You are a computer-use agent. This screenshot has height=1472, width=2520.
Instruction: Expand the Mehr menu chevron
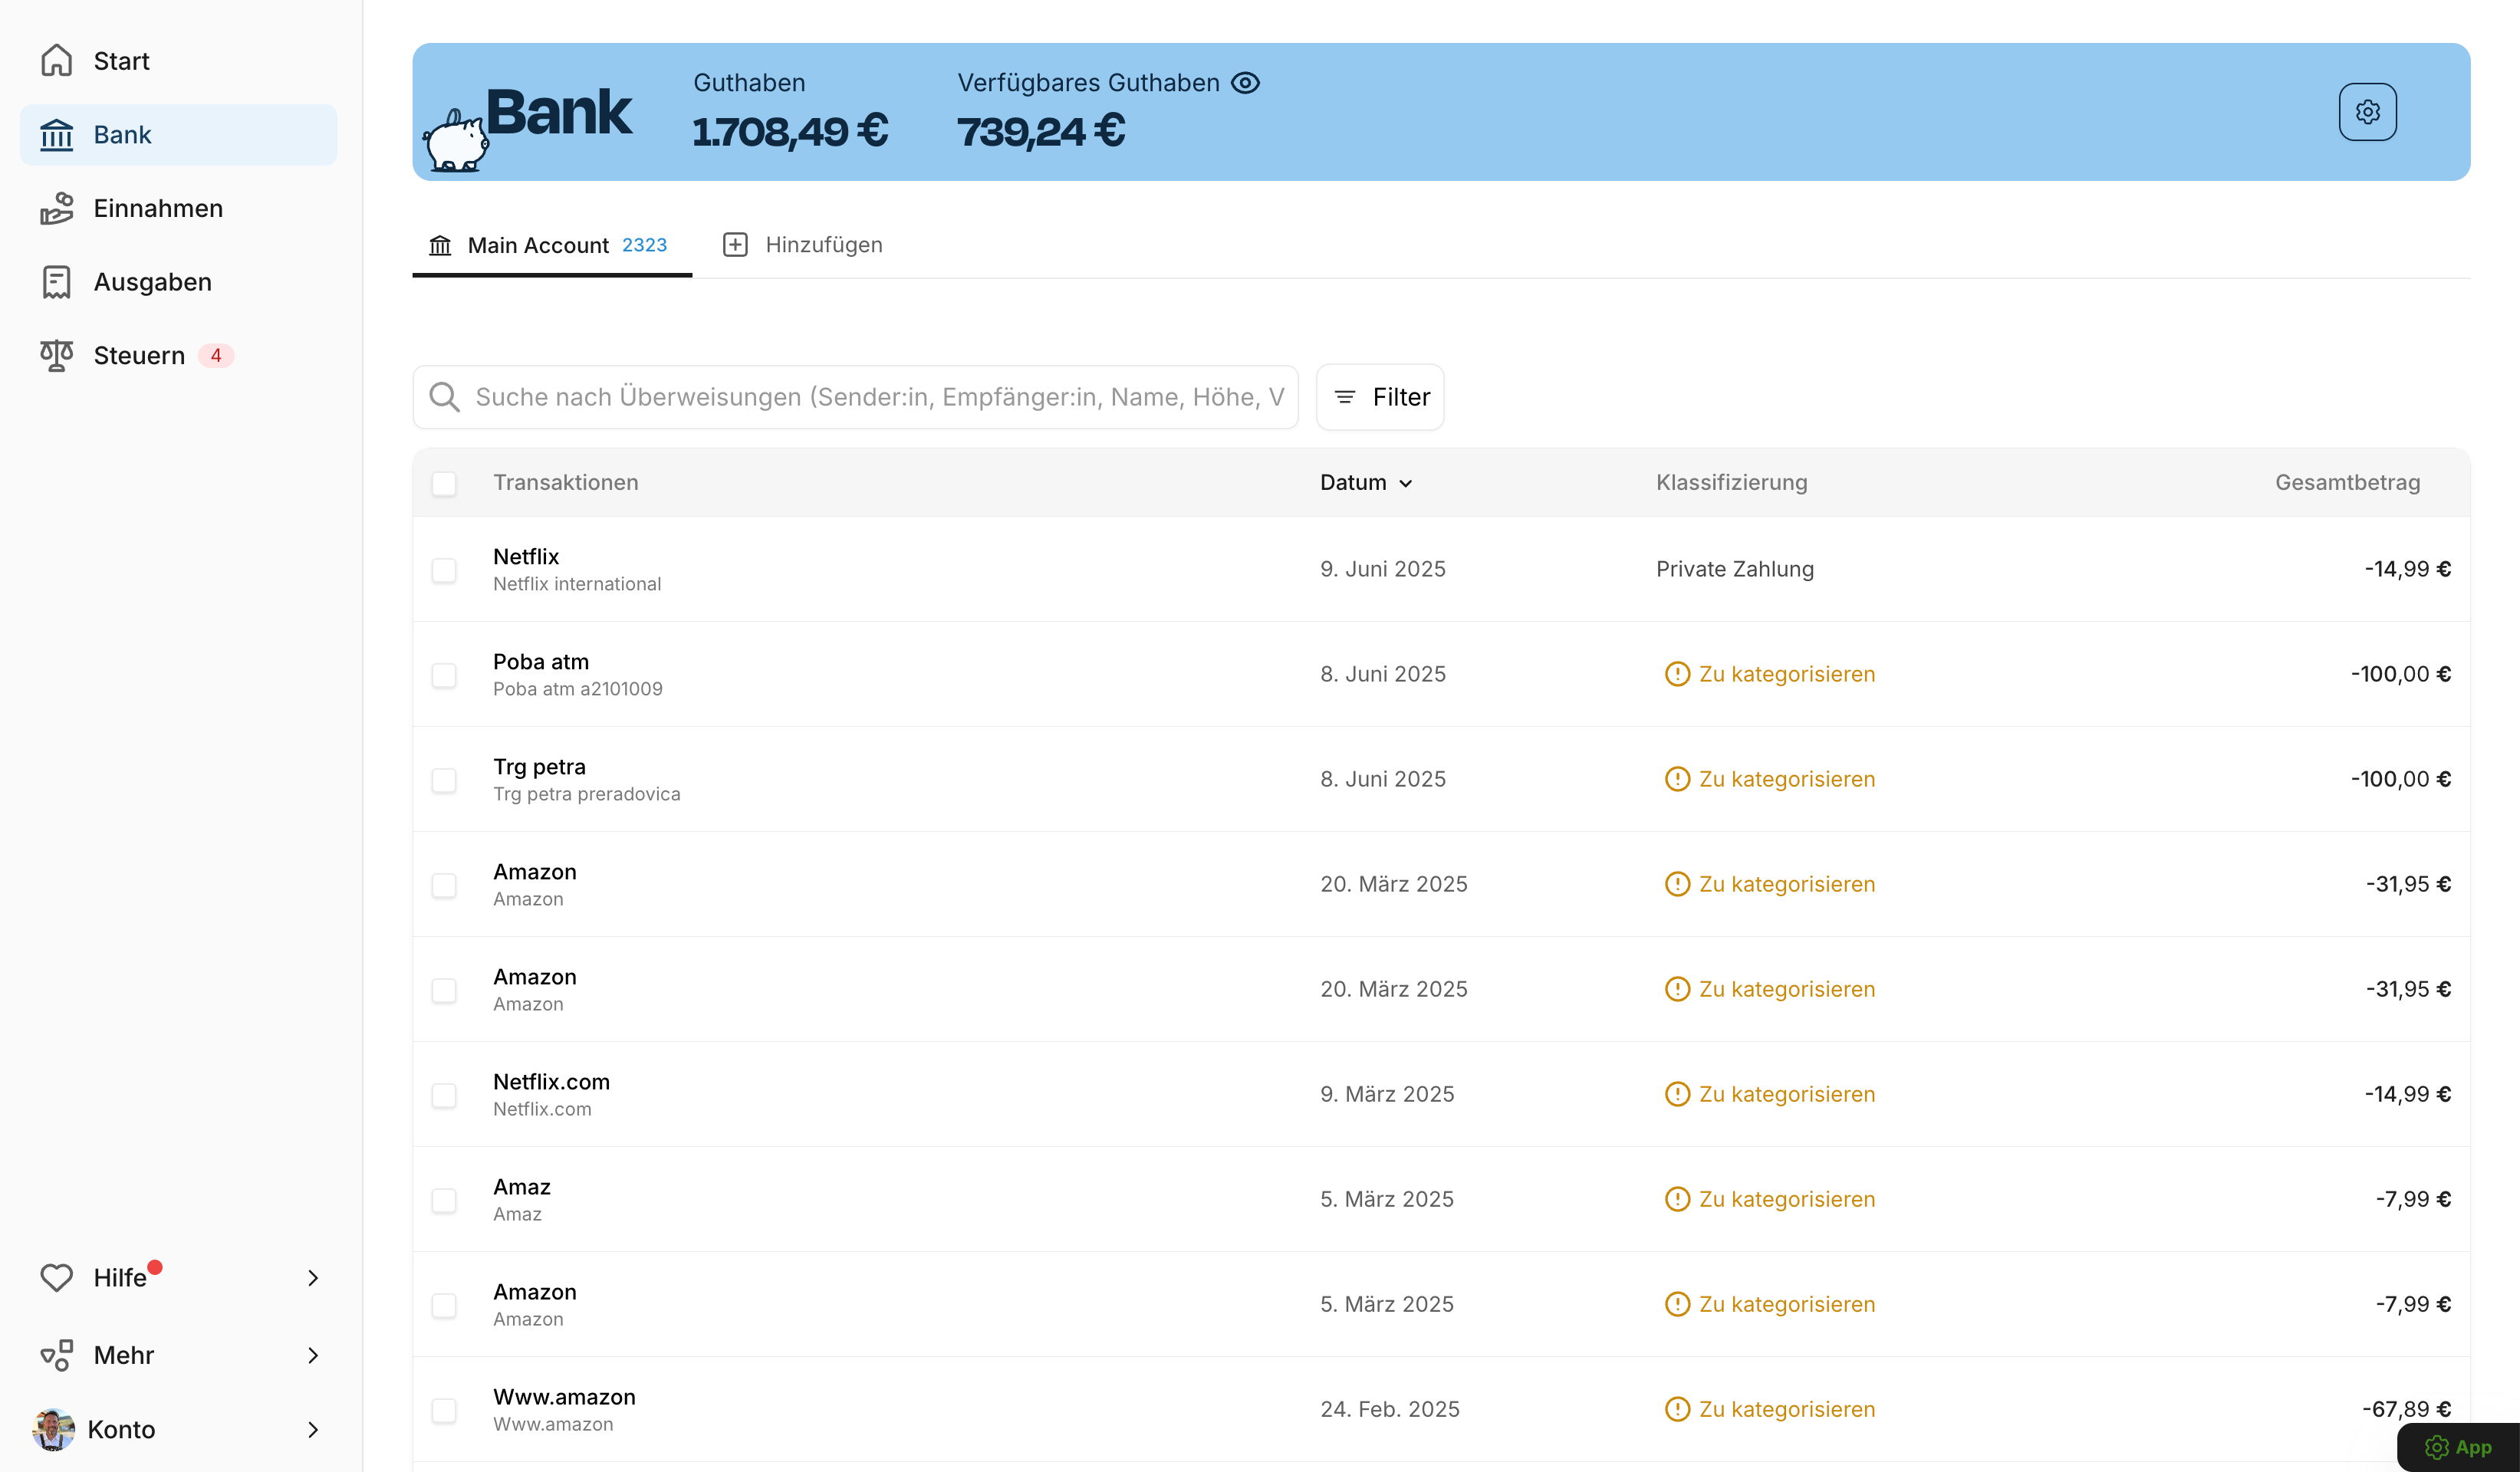click(x=313, y=1355)
